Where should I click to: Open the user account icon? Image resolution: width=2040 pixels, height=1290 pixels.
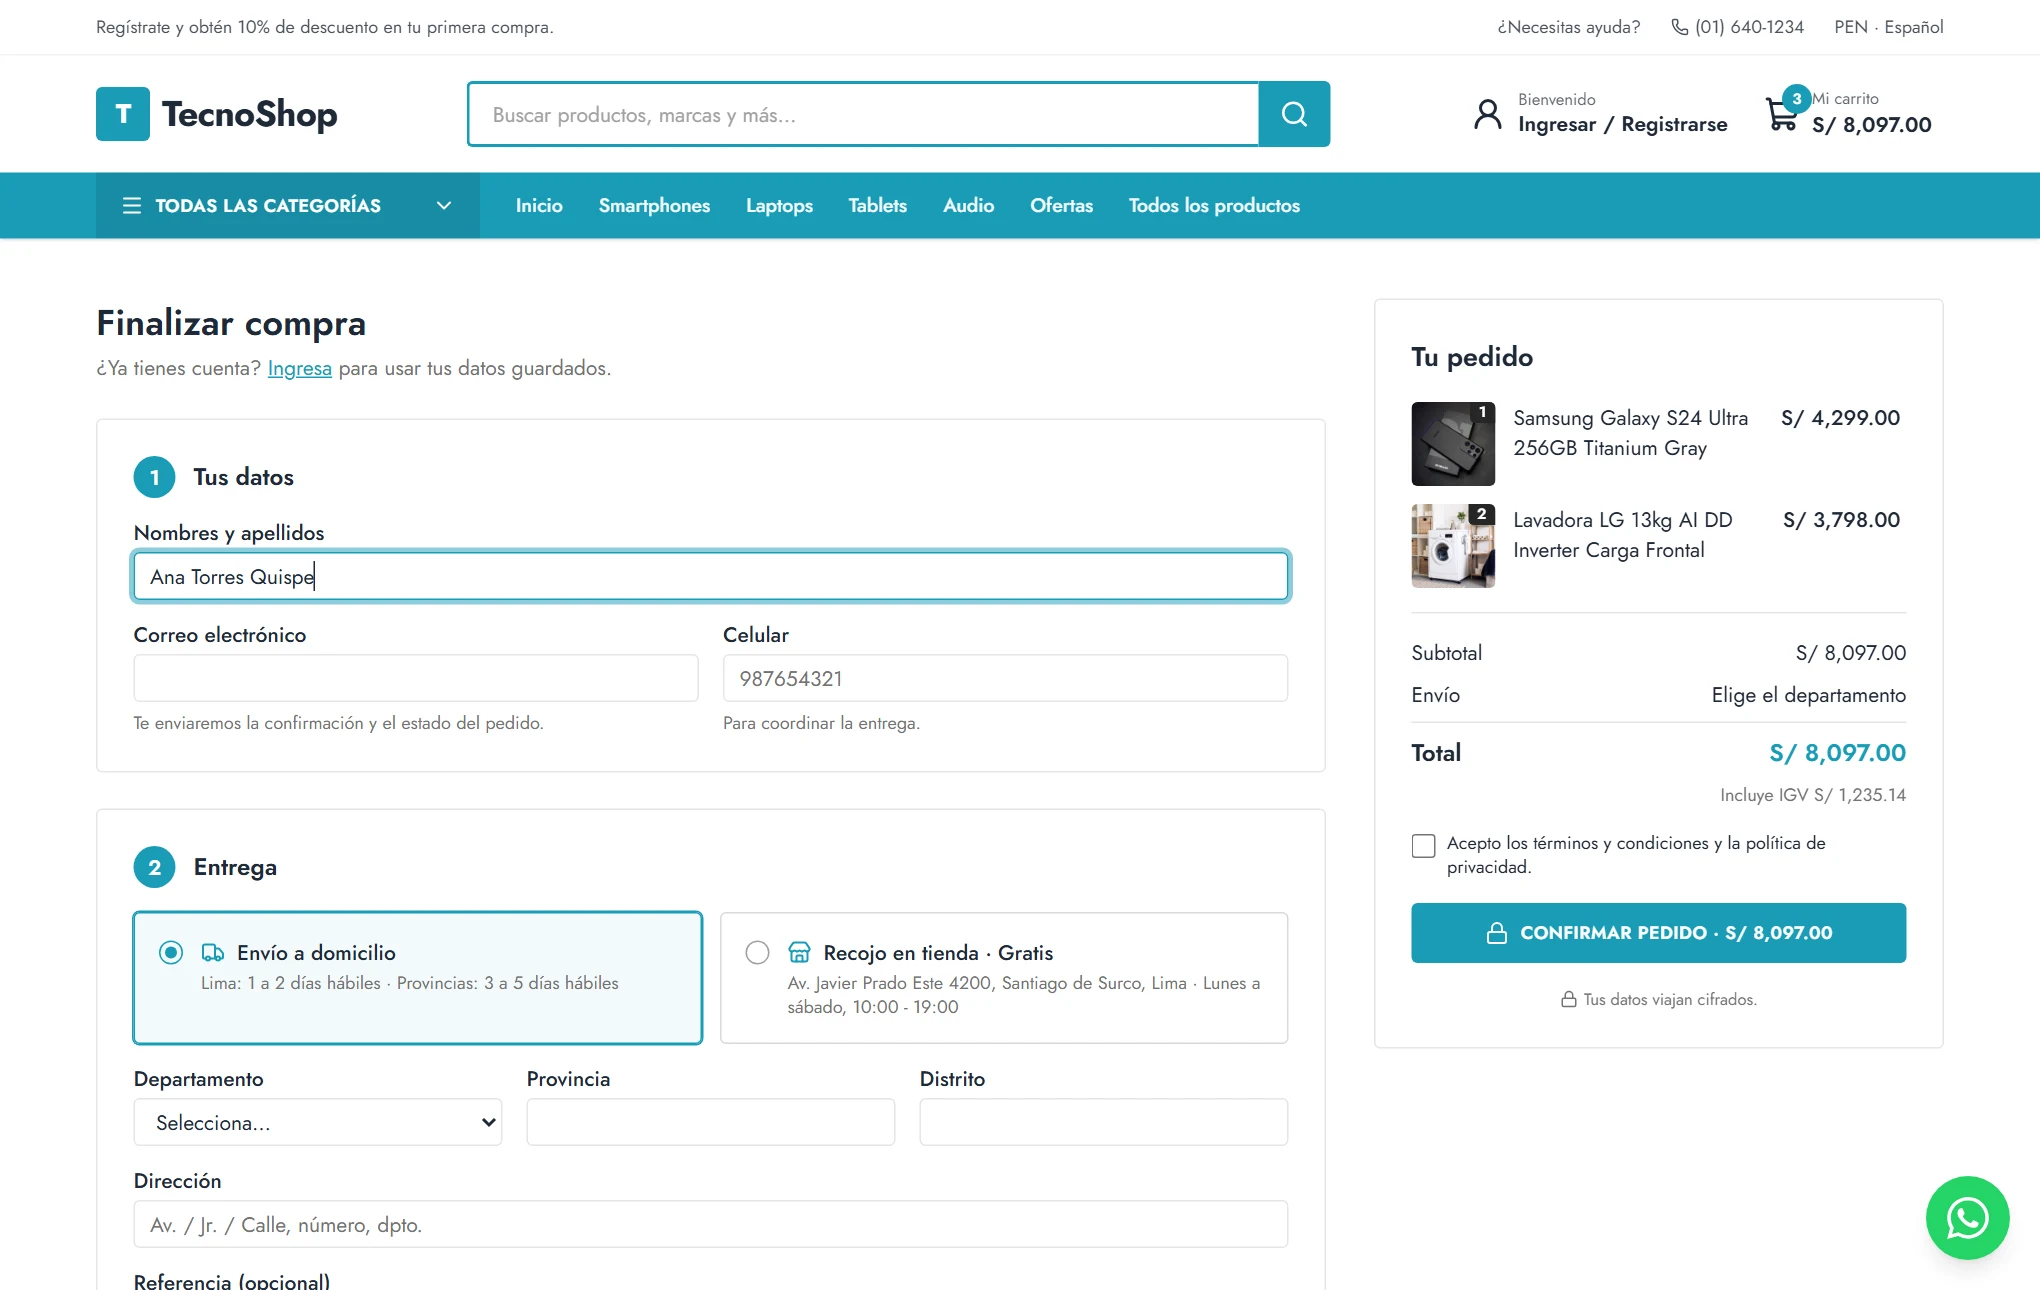(1488, 114)
